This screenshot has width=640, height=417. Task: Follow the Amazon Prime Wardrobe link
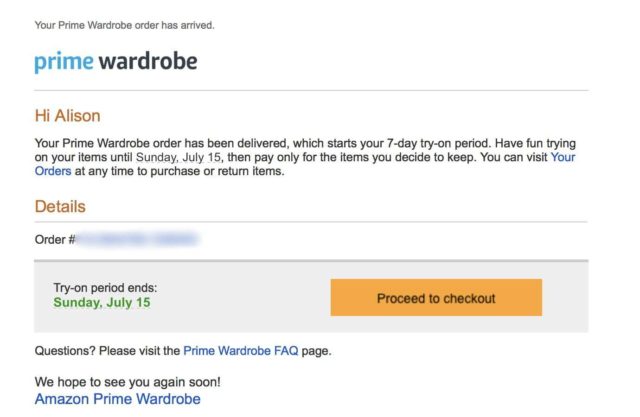pos(117,399)
